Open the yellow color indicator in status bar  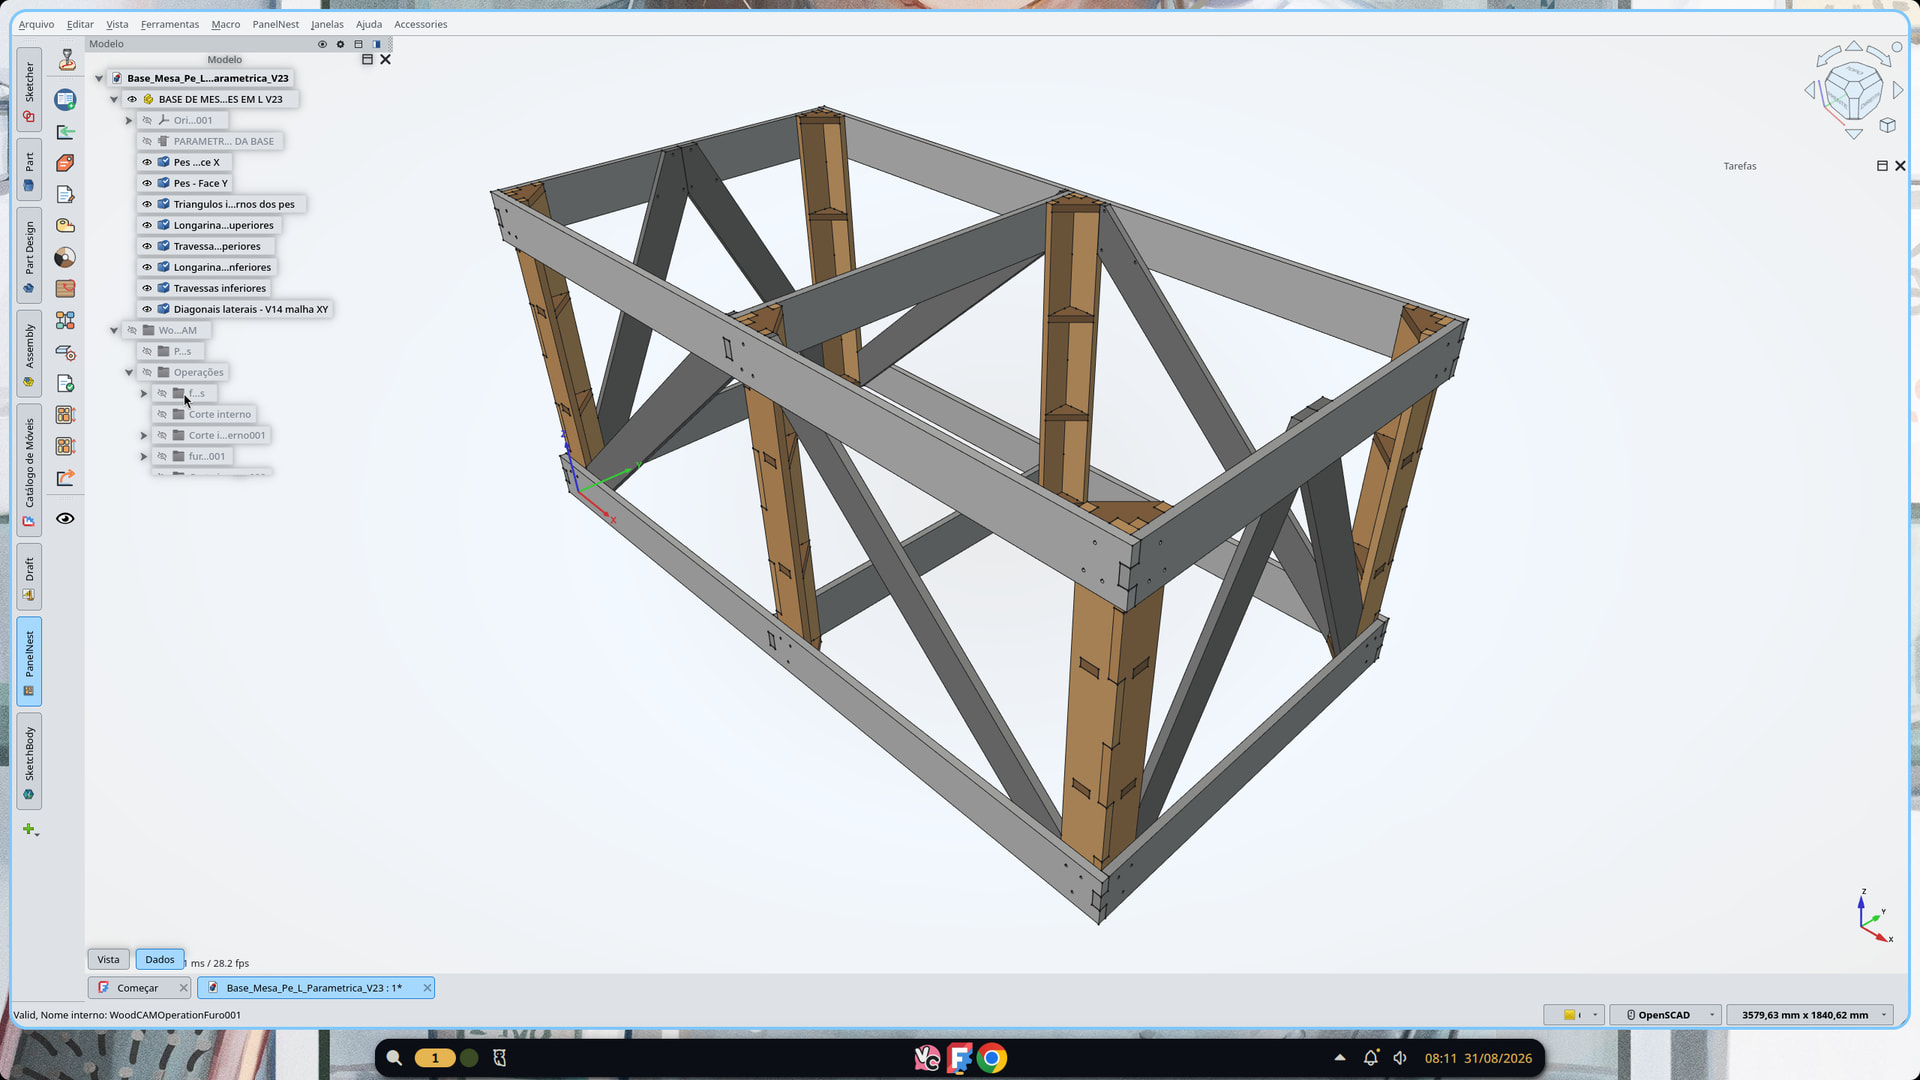[1573, 1015]
